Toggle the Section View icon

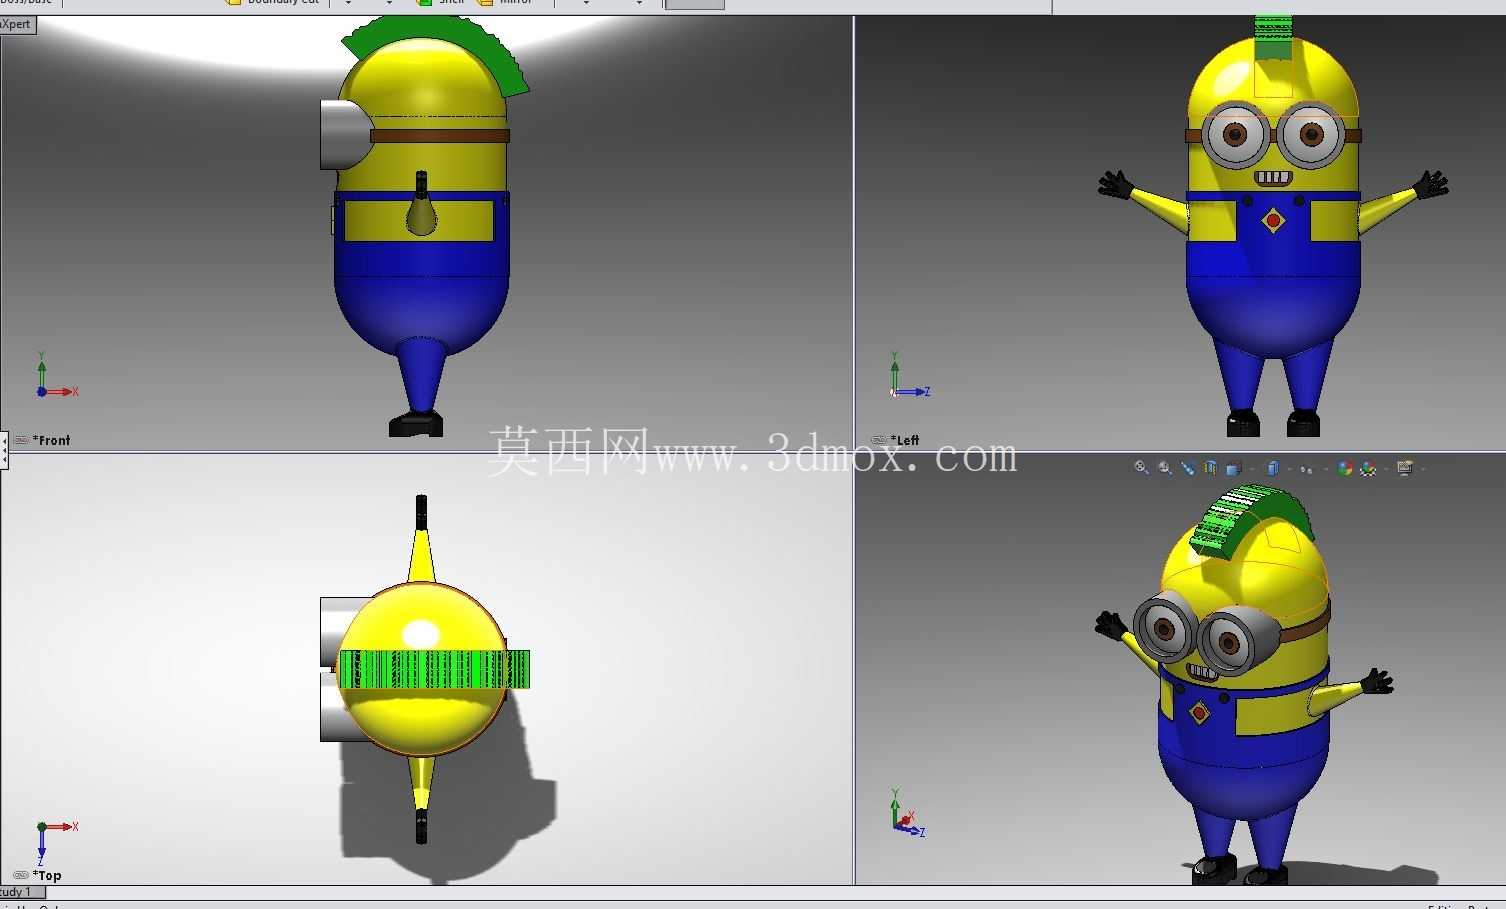[1210, 468]
